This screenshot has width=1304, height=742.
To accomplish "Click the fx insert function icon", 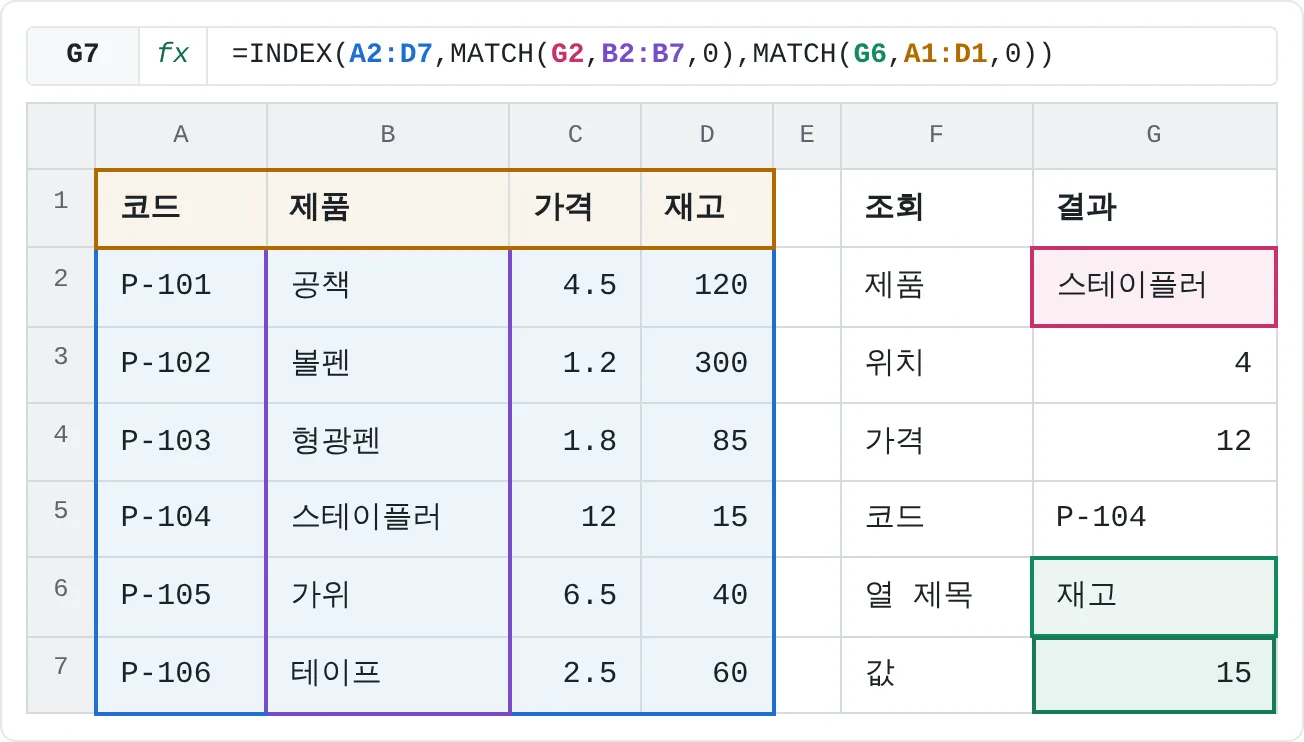I will point(173,54).
